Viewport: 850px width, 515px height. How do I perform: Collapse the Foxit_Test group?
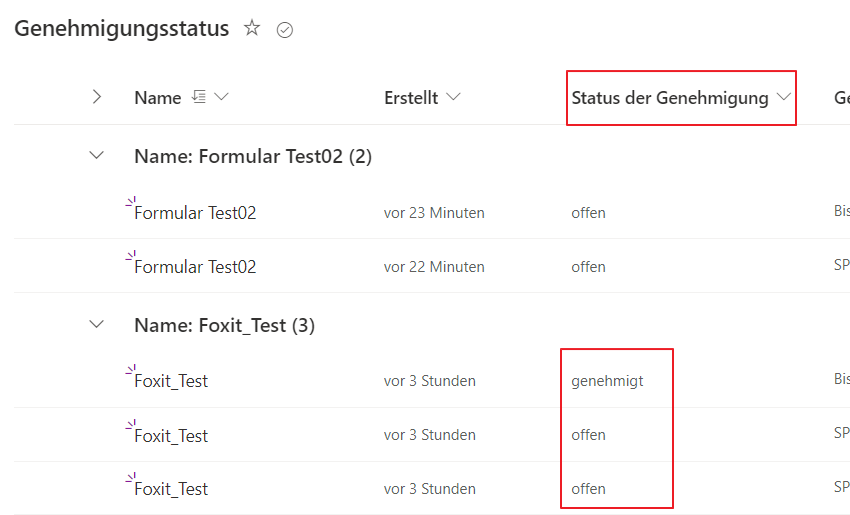97,324
